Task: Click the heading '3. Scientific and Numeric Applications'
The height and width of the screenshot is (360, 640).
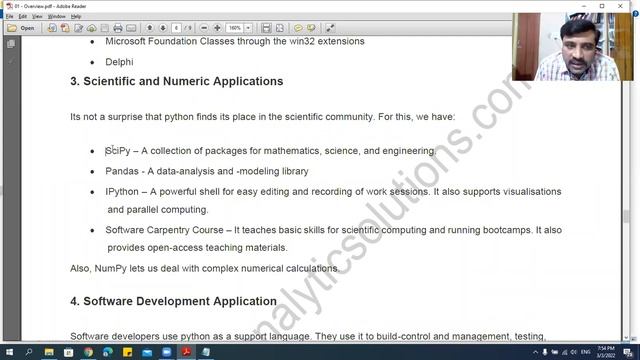Action: 177,81
